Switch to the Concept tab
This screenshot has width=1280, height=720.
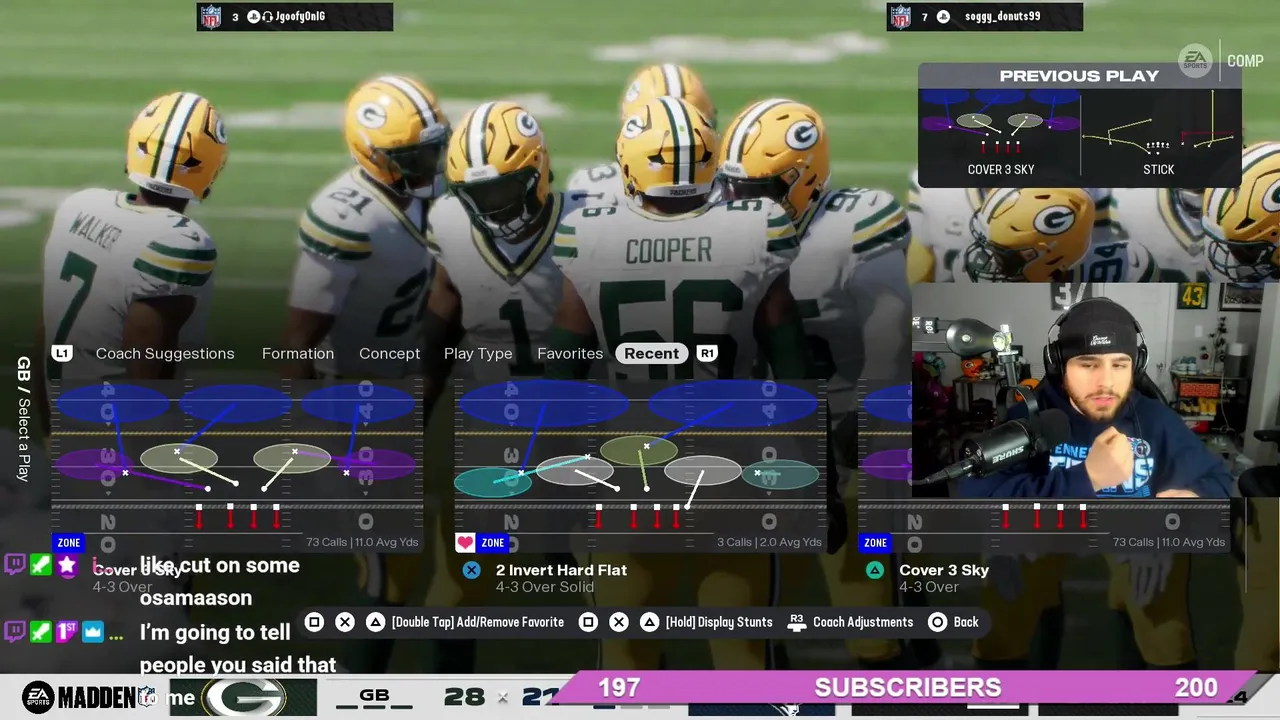pyautogui.click(x=390, y=353)
